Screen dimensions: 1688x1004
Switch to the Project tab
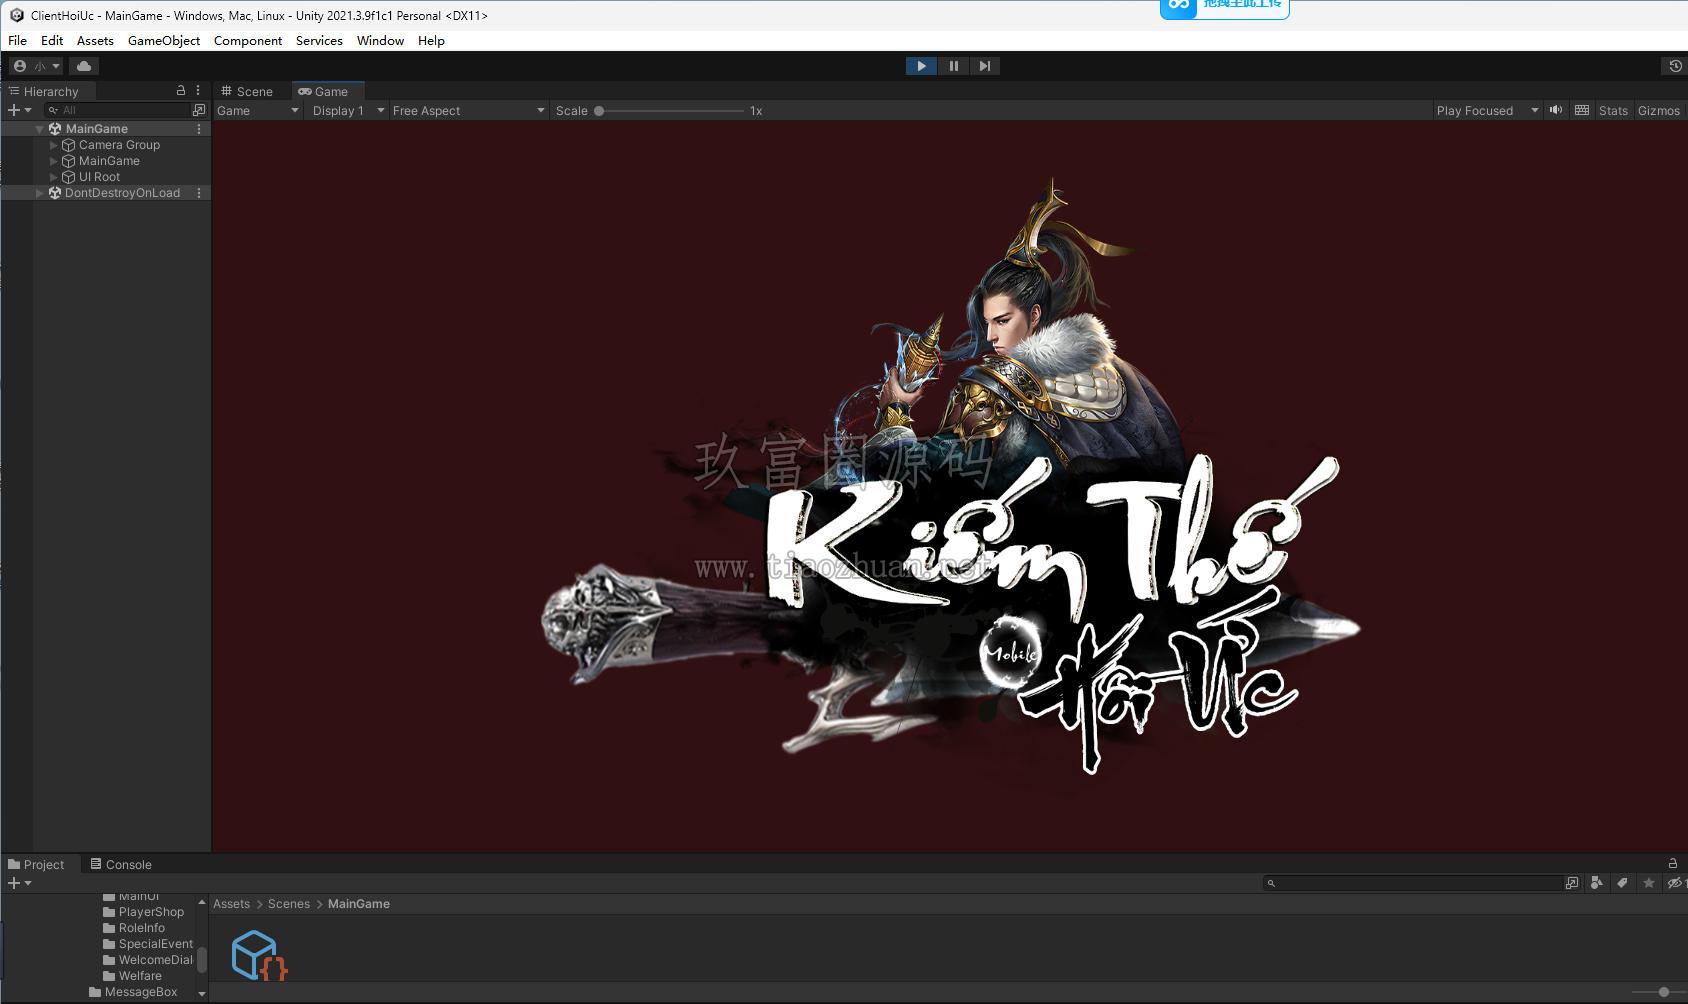click(x=36, y=865)
